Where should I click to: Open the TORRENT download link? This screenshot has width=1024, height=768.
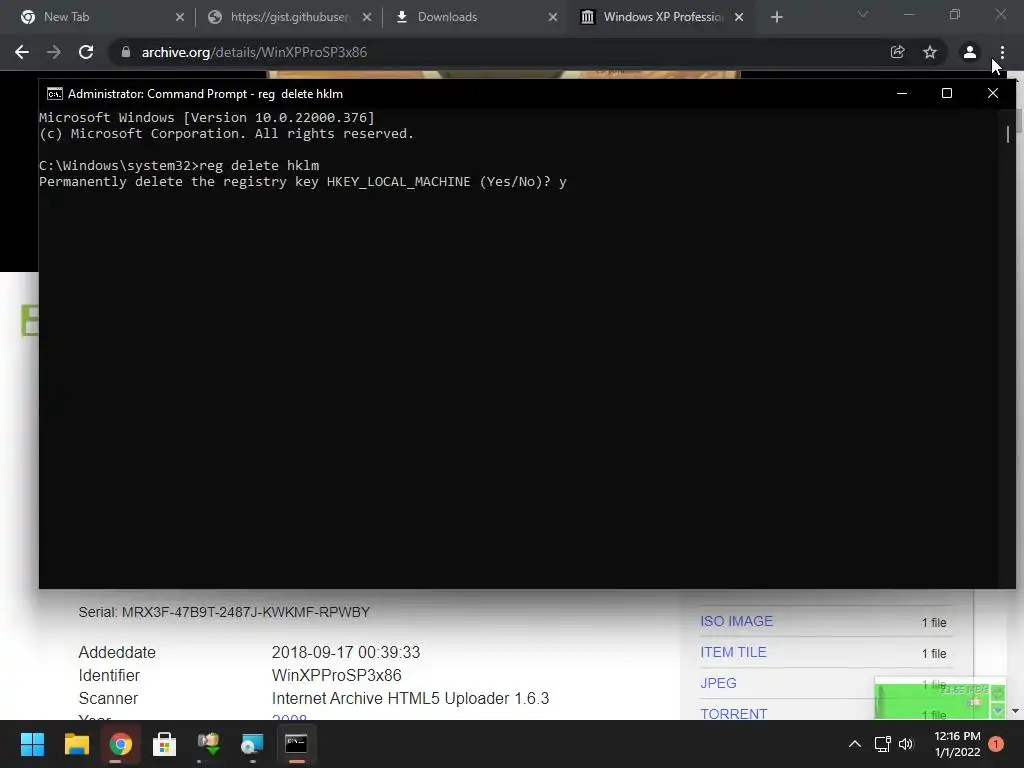coord(733,714)
